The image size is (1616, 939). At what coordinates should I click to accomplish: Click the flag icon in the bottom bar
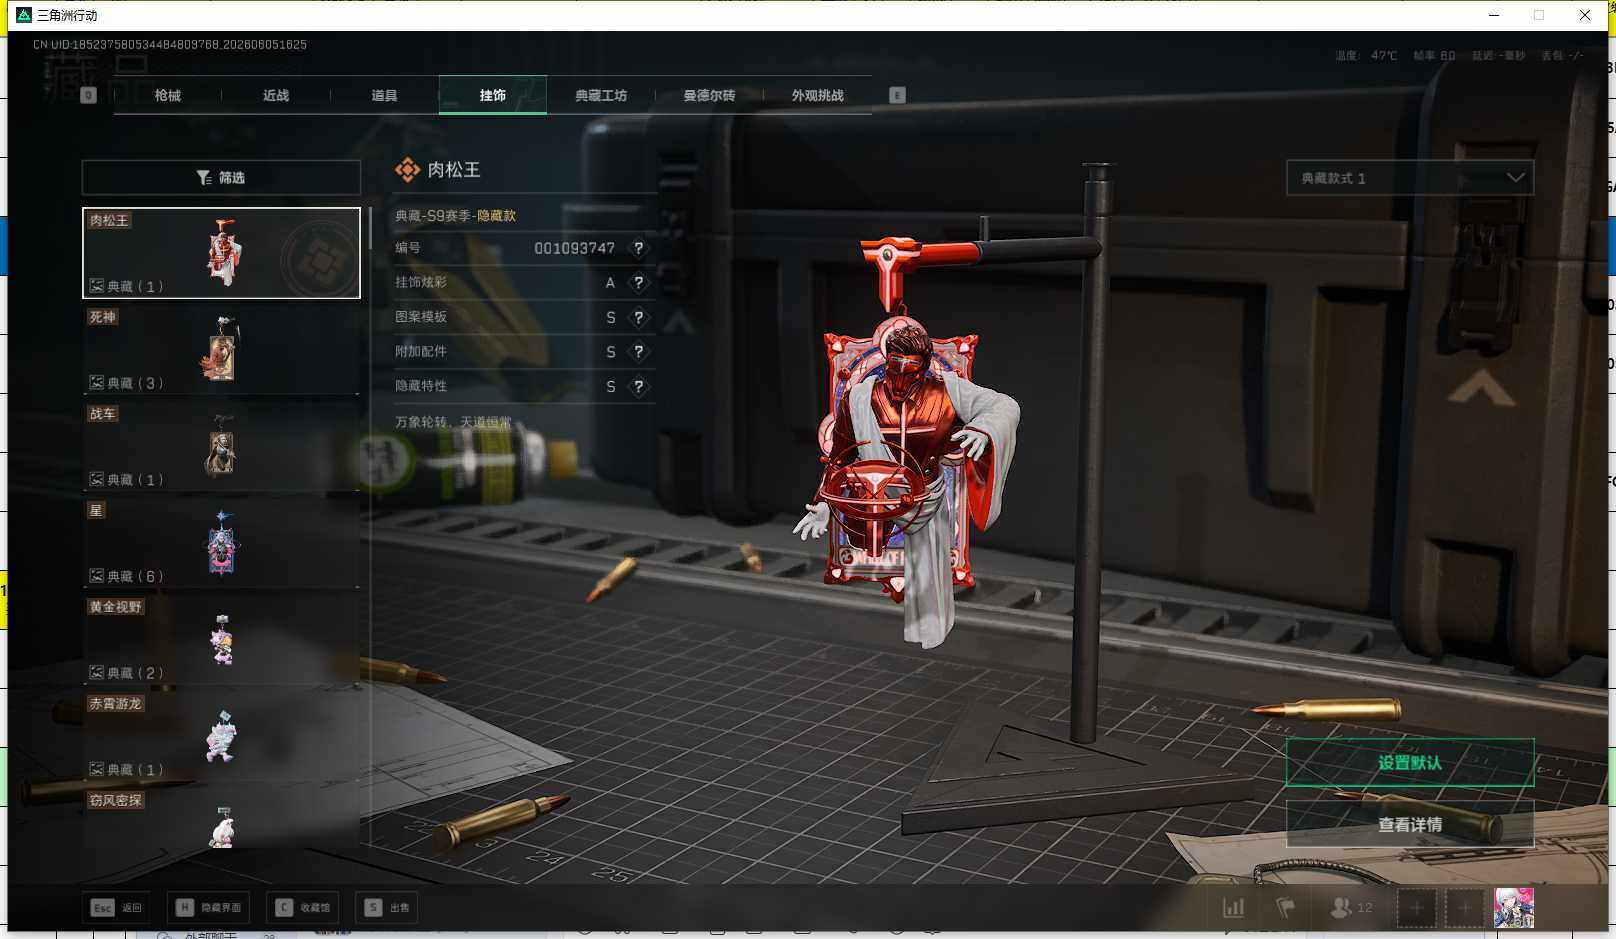1286,908
